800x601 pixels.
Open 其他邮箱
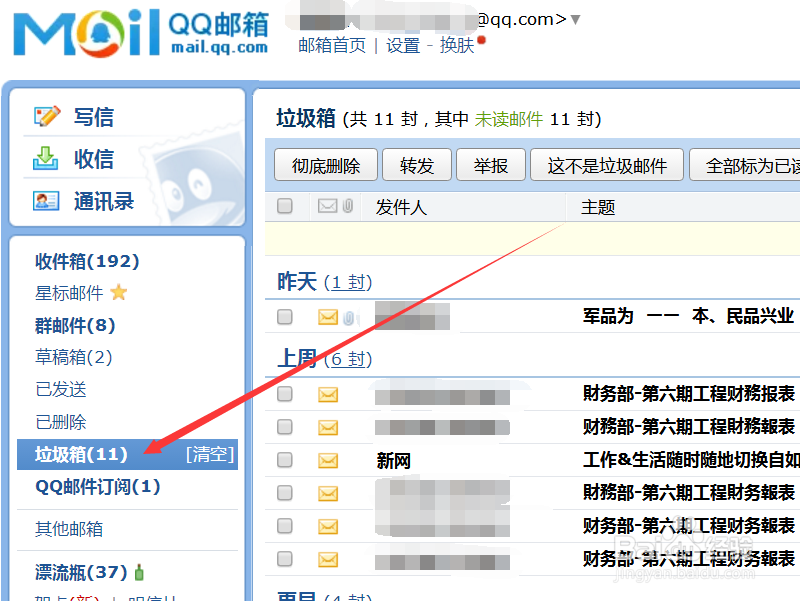click(69, 529)
